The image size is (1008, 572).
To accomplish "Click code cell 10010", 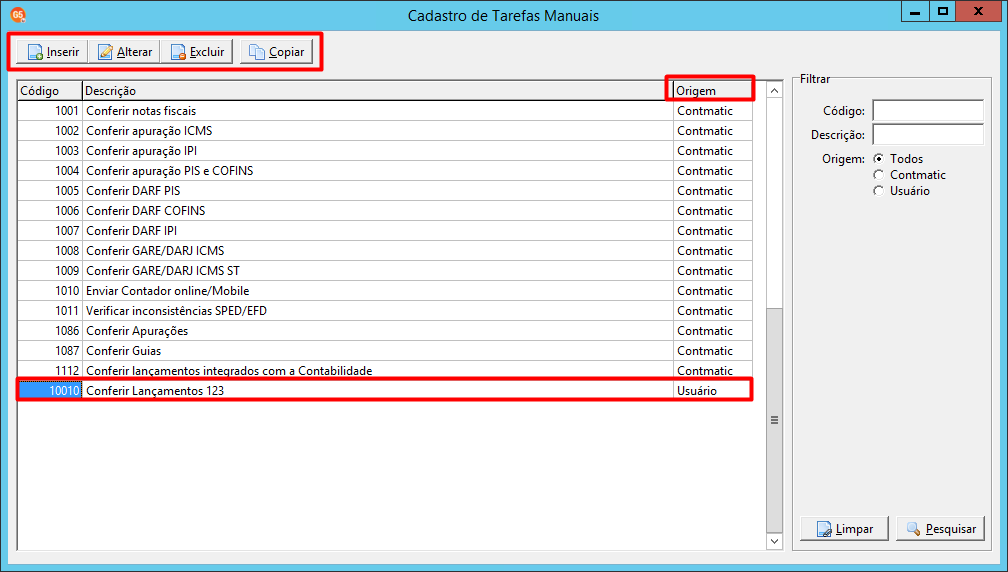I will point(50,390).
